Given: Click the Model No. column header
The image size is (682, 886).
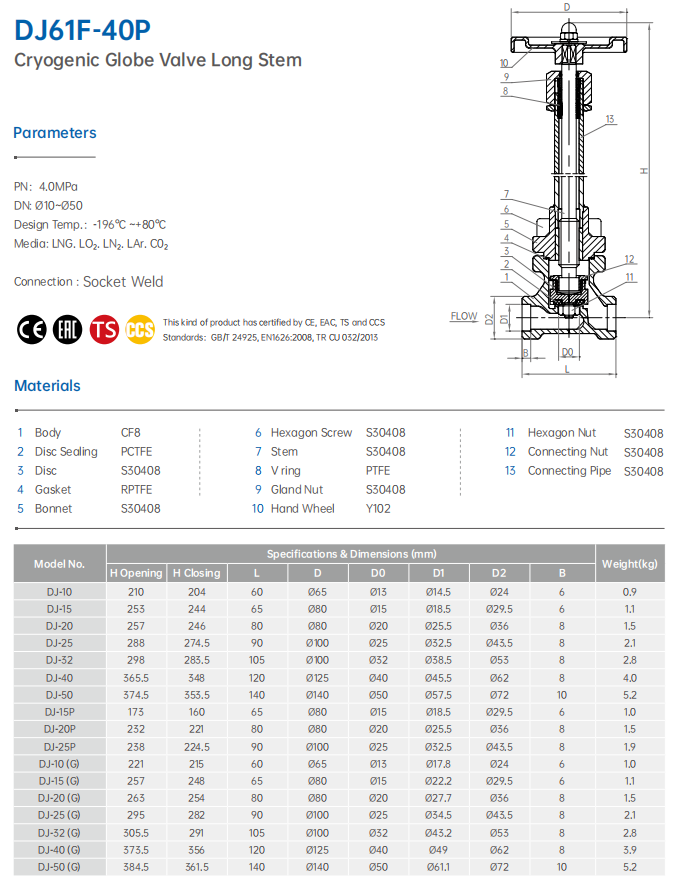Looking at the screenshot, I should 60,563.
